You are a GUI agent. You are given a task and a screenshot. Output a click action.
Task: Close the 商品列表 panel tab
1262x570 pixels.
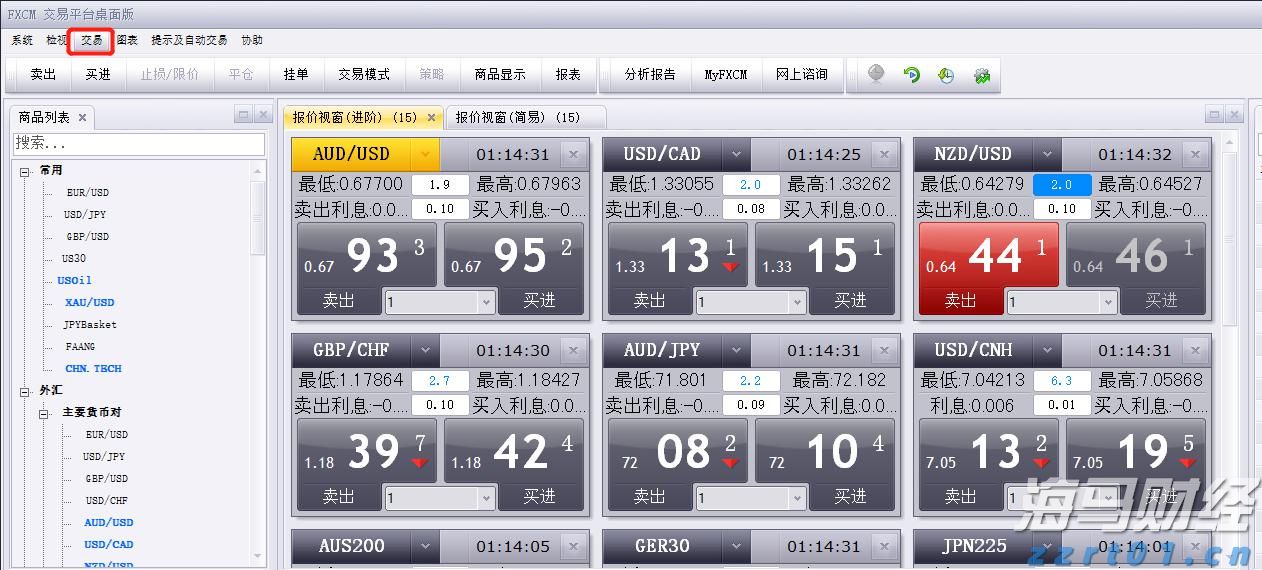click(x=83, y=118)
